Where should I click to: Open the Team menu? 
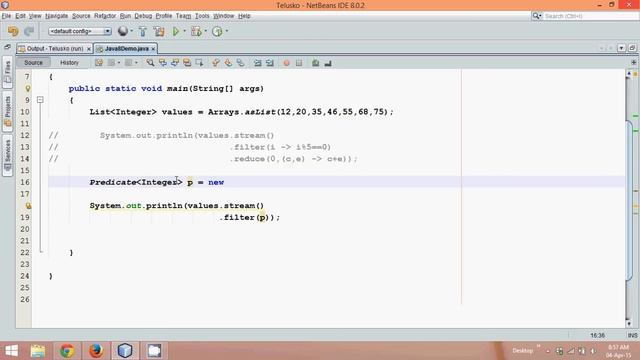tap(183, 16)
